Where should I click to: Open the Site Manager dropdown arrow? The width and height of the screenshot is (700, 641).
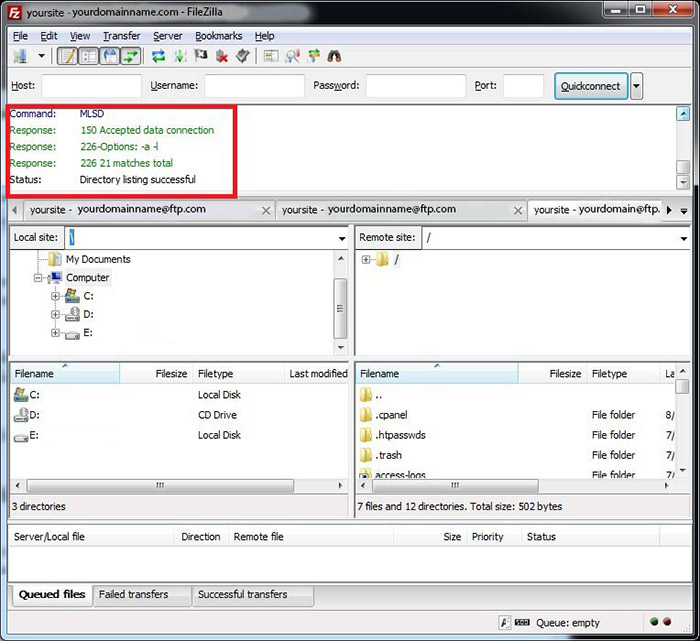tap(42, 56)
